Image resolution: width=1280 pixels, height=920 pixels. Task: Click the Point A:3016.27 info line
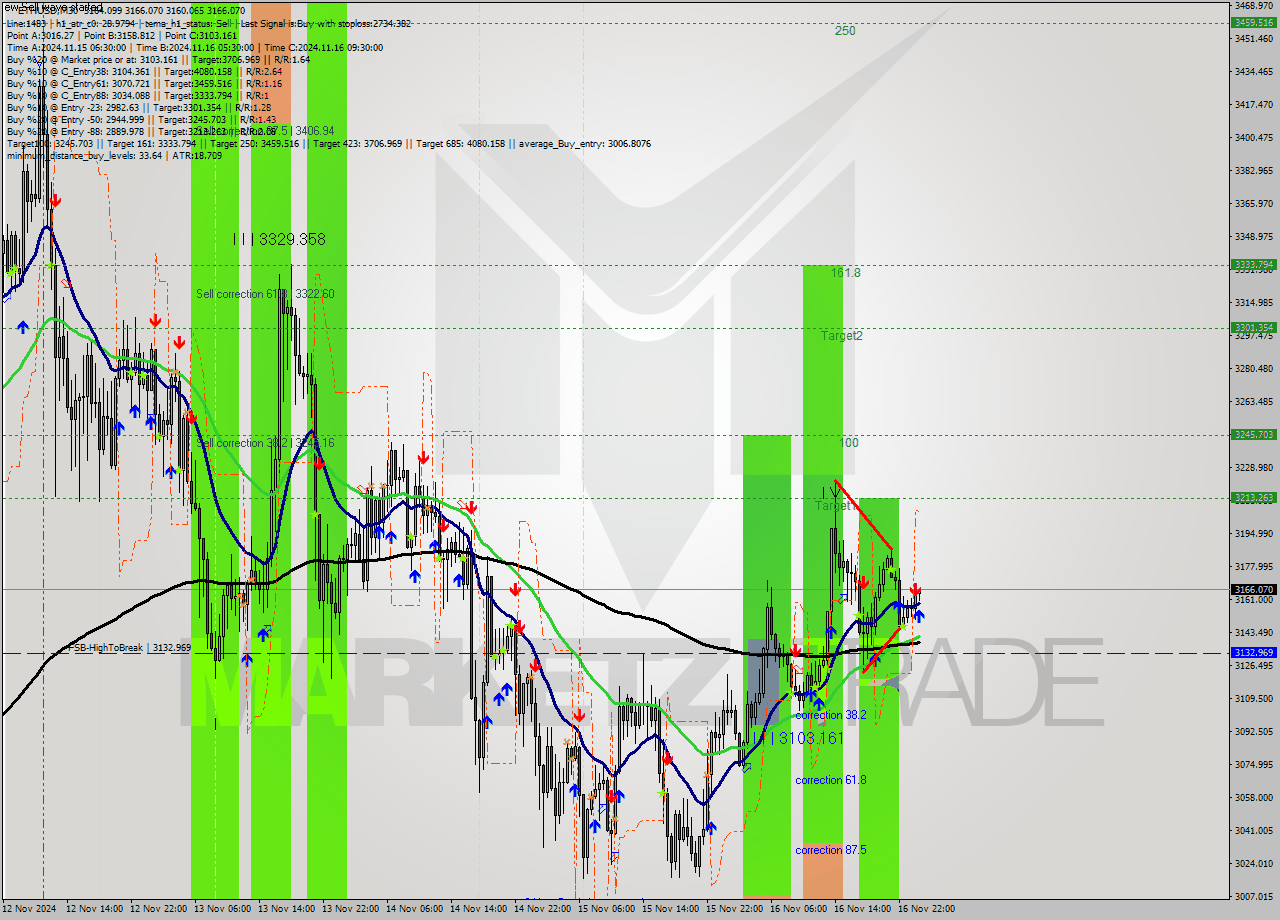pos(121,35)
